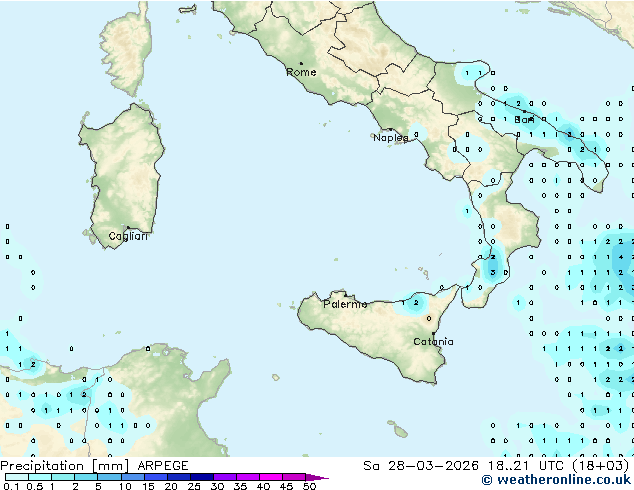Click the 'Precipitation [mm]' legend title
634x490 pixels.
point(65,466)
